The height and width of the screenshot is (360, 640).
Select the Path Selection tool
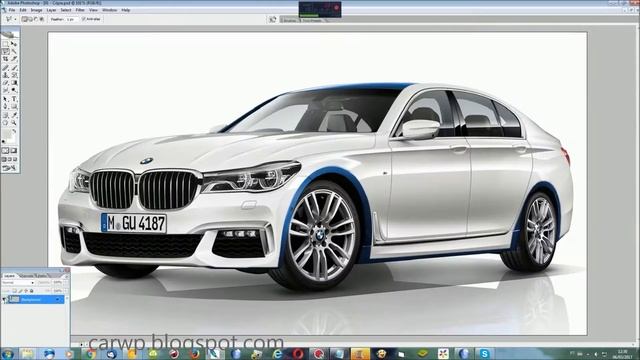pos(5,99)
